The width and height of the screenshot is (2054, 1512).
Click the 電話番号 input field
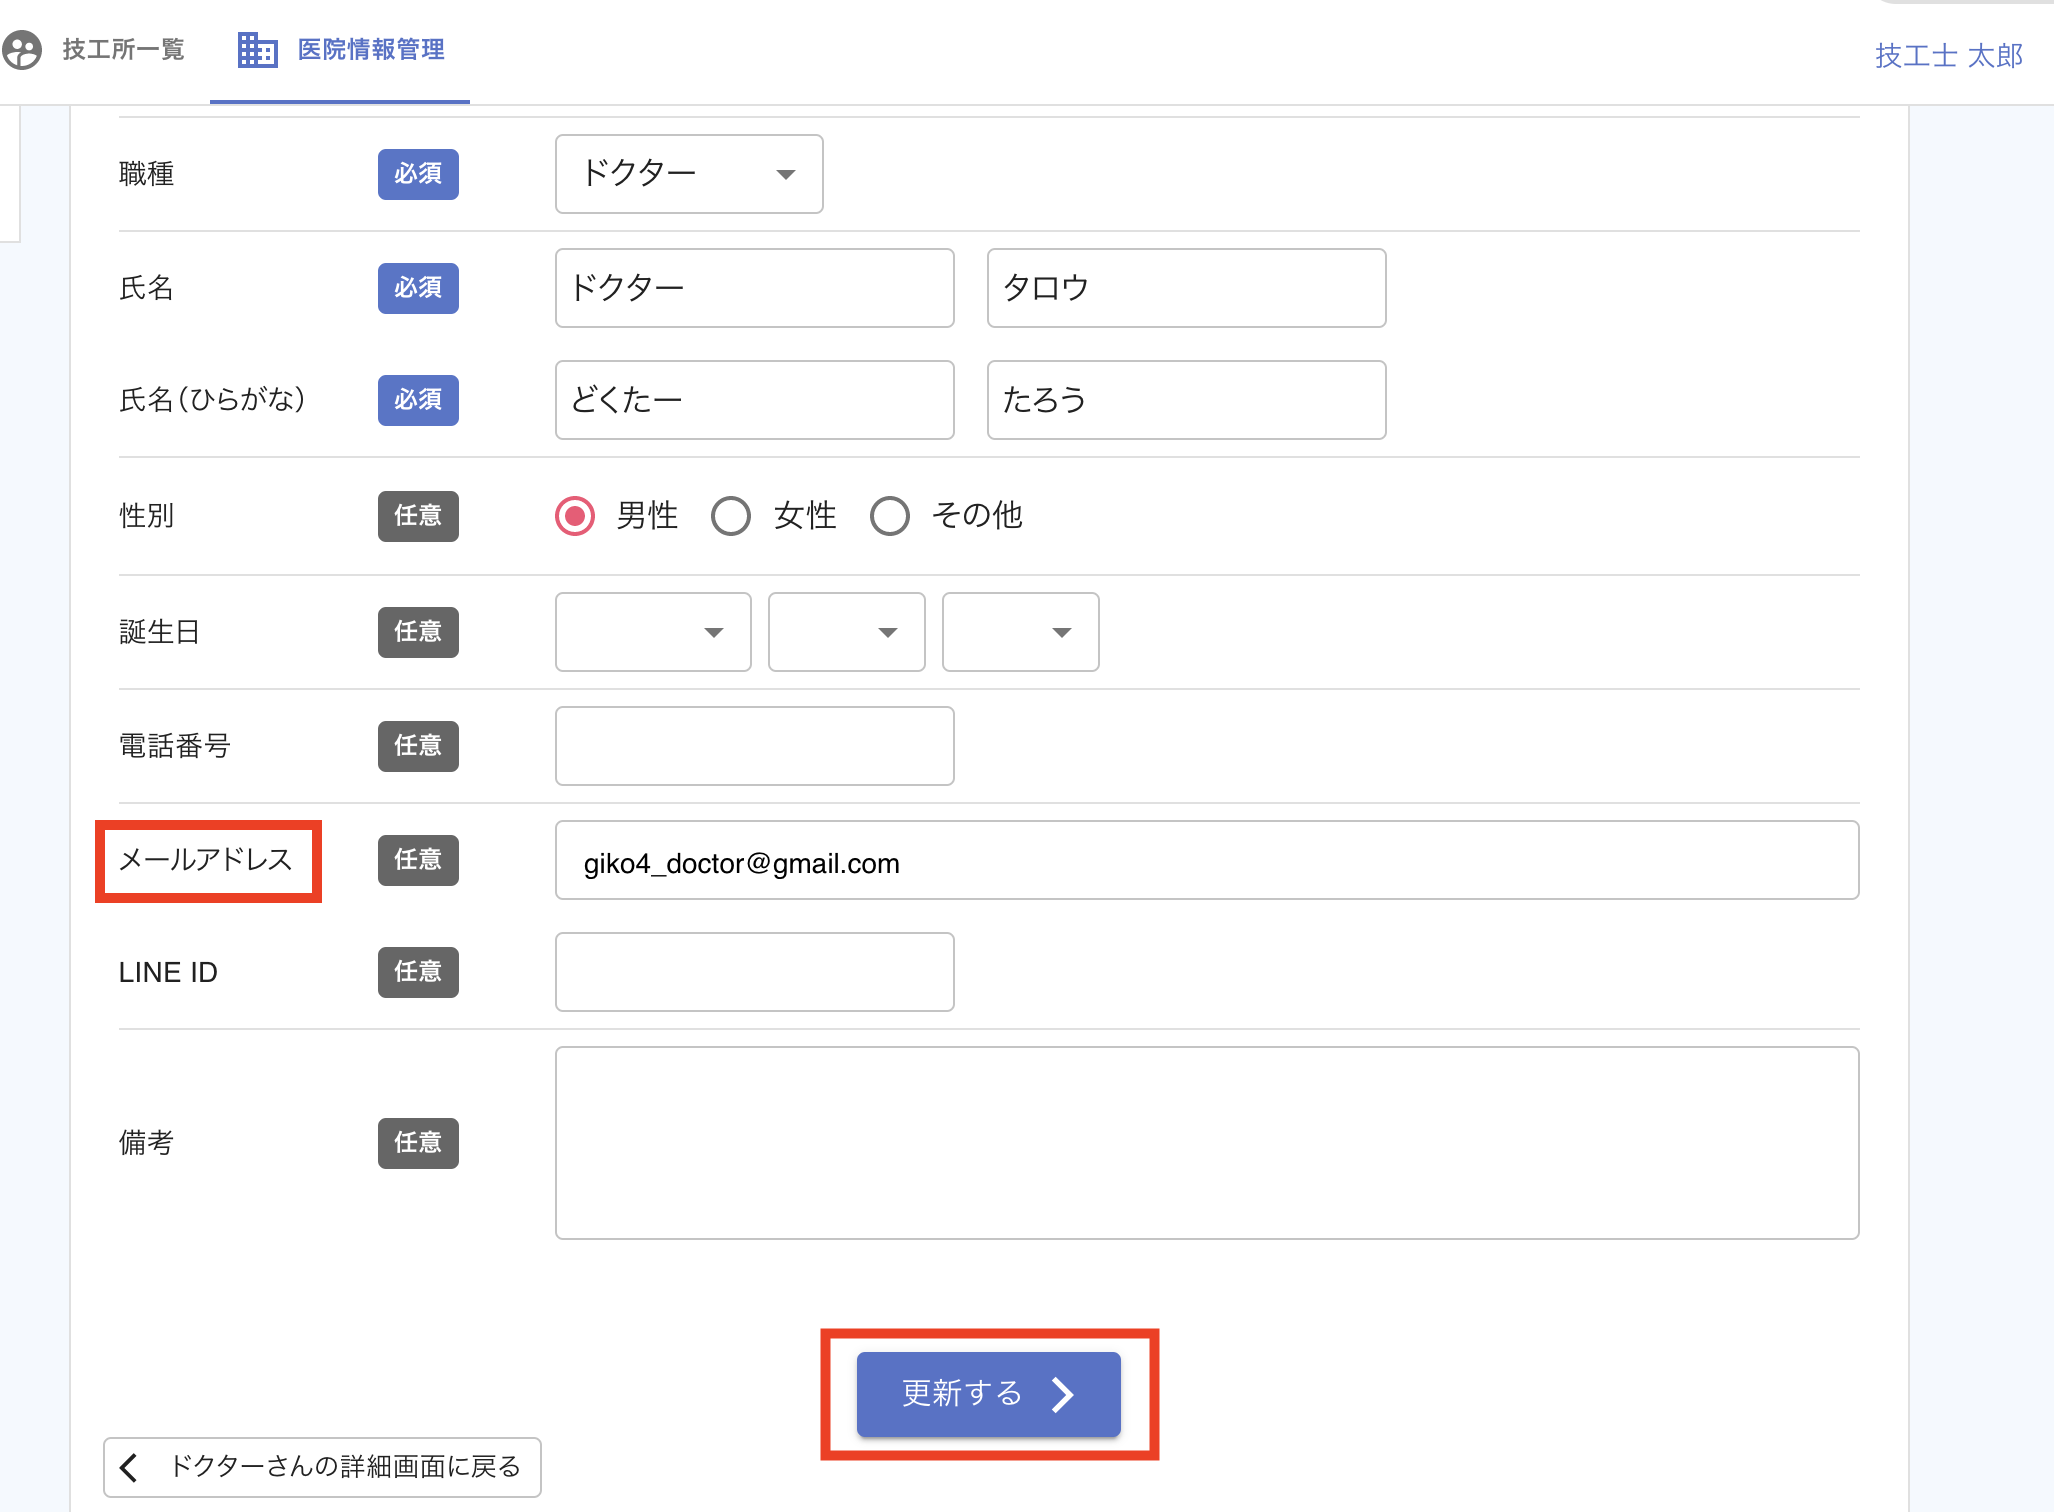pyautogui.click(x=754, y=746)
